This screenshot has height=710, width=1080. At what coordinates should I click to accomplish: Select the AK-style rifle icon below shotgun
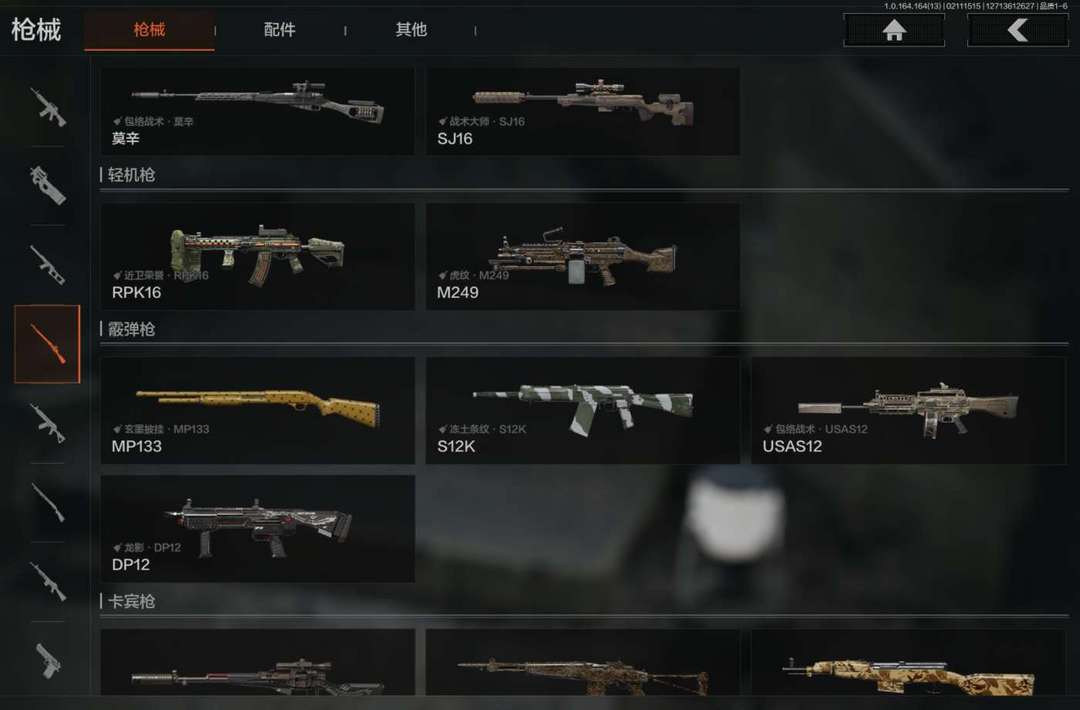[x=48, y=423]
